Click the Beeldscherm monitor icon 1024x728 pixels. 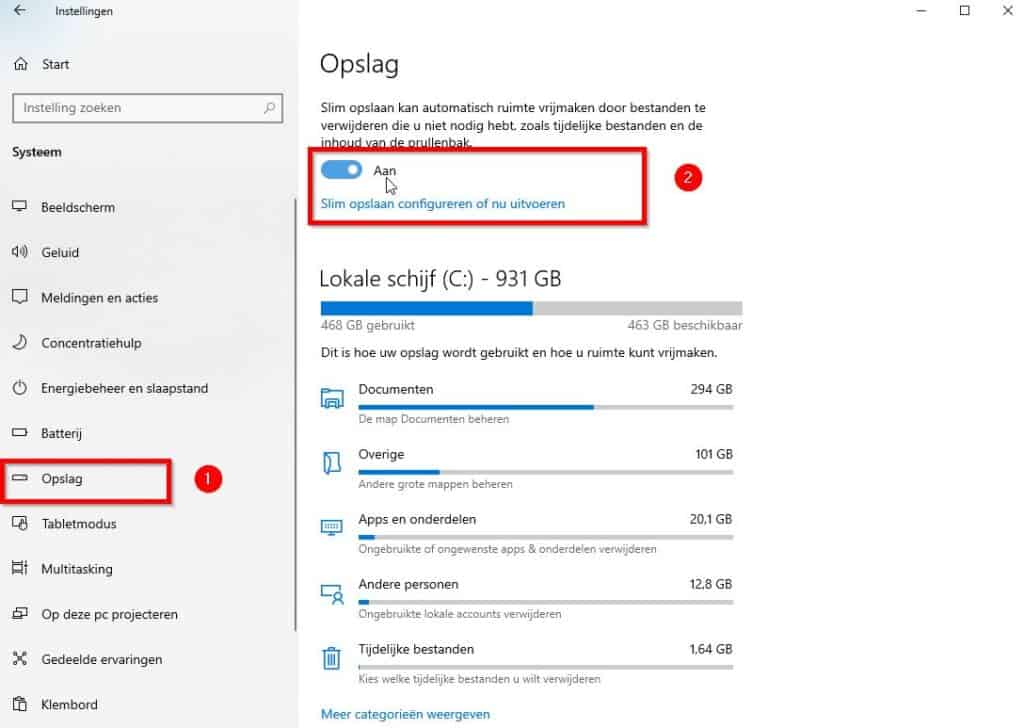point(20,207)
